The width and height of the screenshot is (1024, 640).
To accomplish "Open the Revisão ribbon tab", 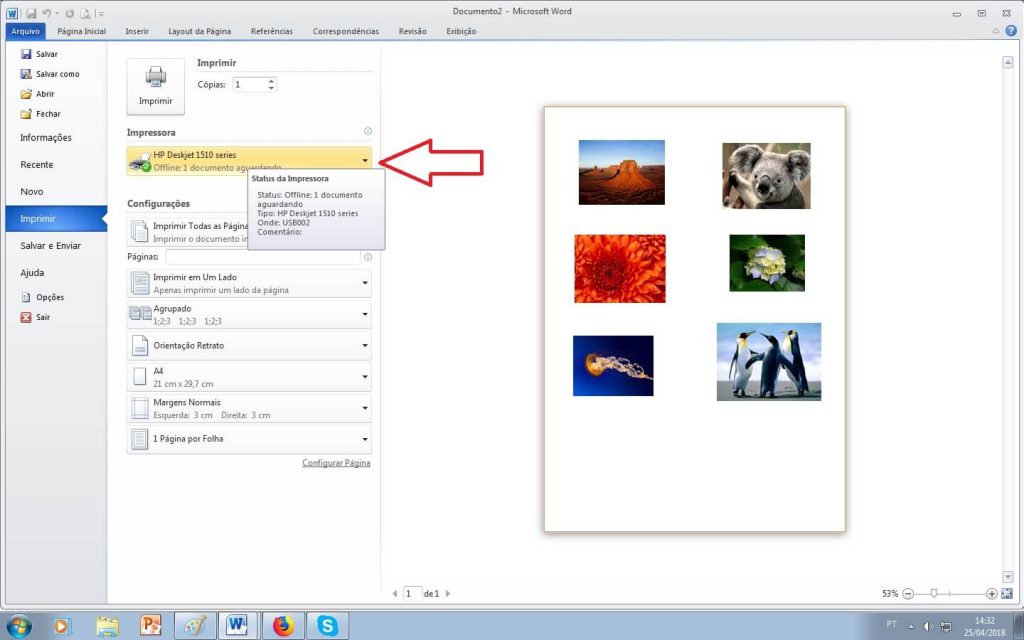I will click(x=412, y=31).
